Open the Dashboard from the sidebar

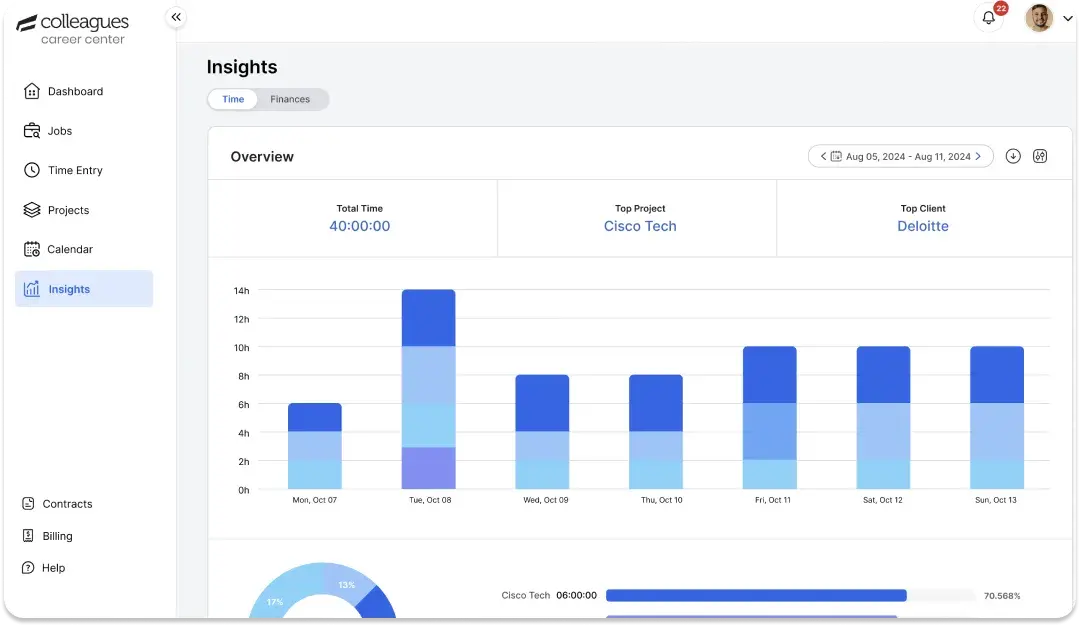pyautogui.click(x=75, y=91)
